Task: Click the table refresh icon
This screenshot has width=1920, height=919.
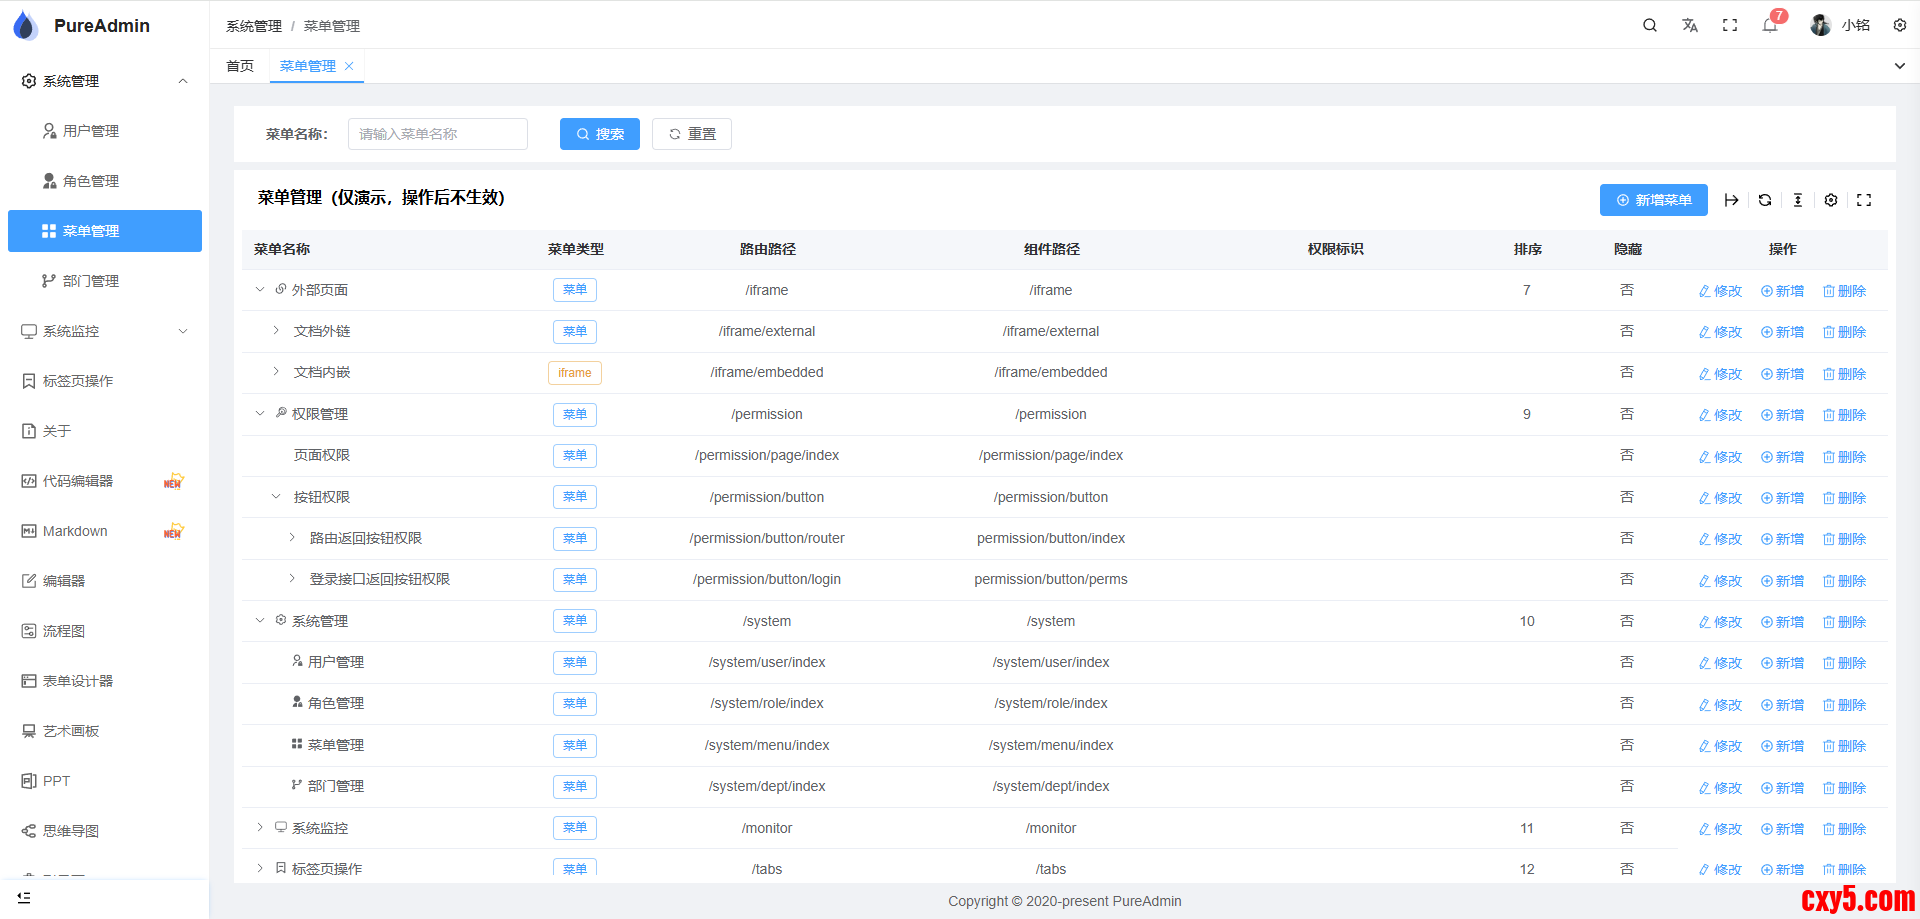Action: 1765,200
